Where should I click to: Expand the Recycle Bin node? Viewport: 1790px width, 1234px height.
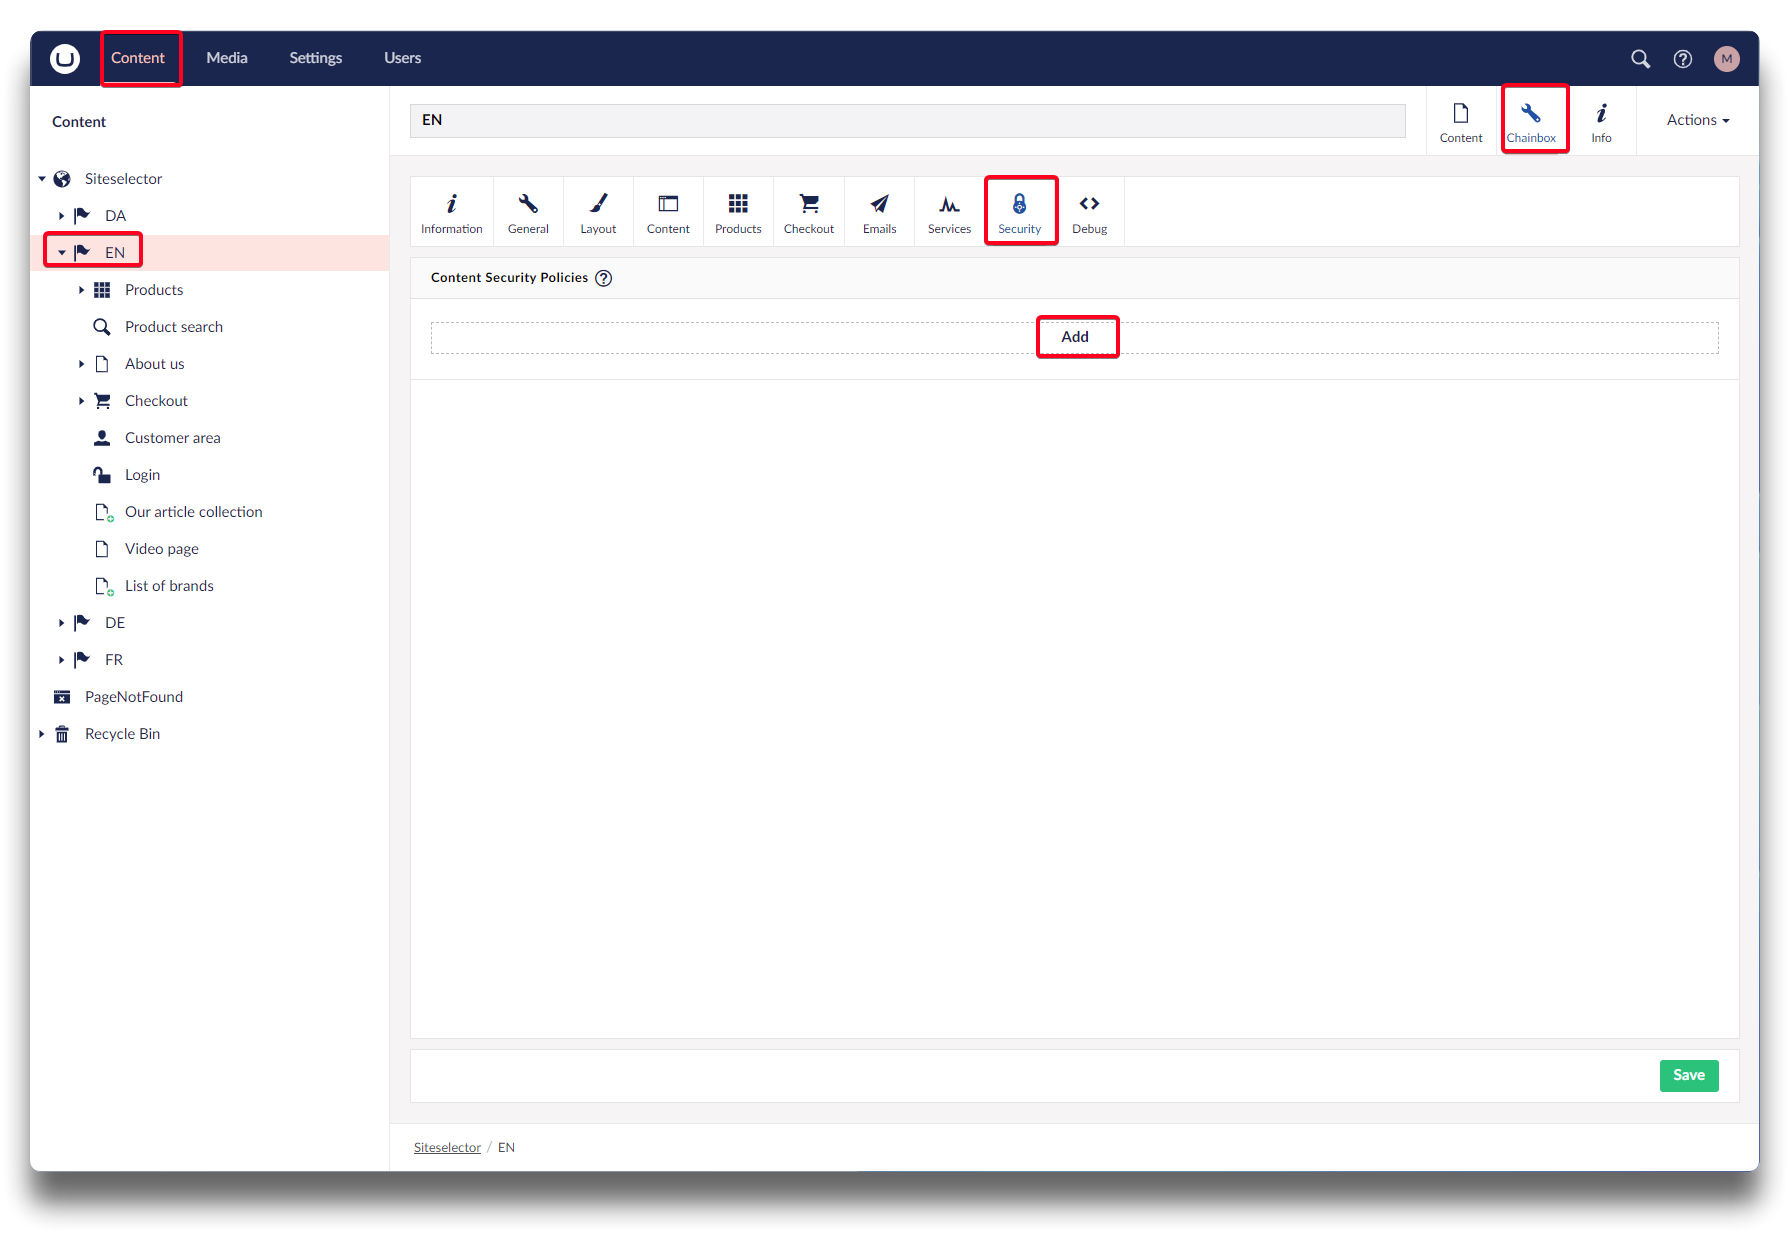coord(42,734)
